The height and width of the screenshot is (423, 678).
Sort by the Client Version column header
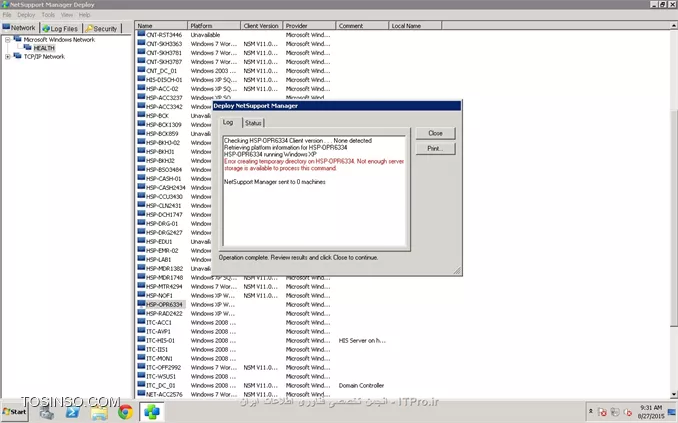[261, 26]
